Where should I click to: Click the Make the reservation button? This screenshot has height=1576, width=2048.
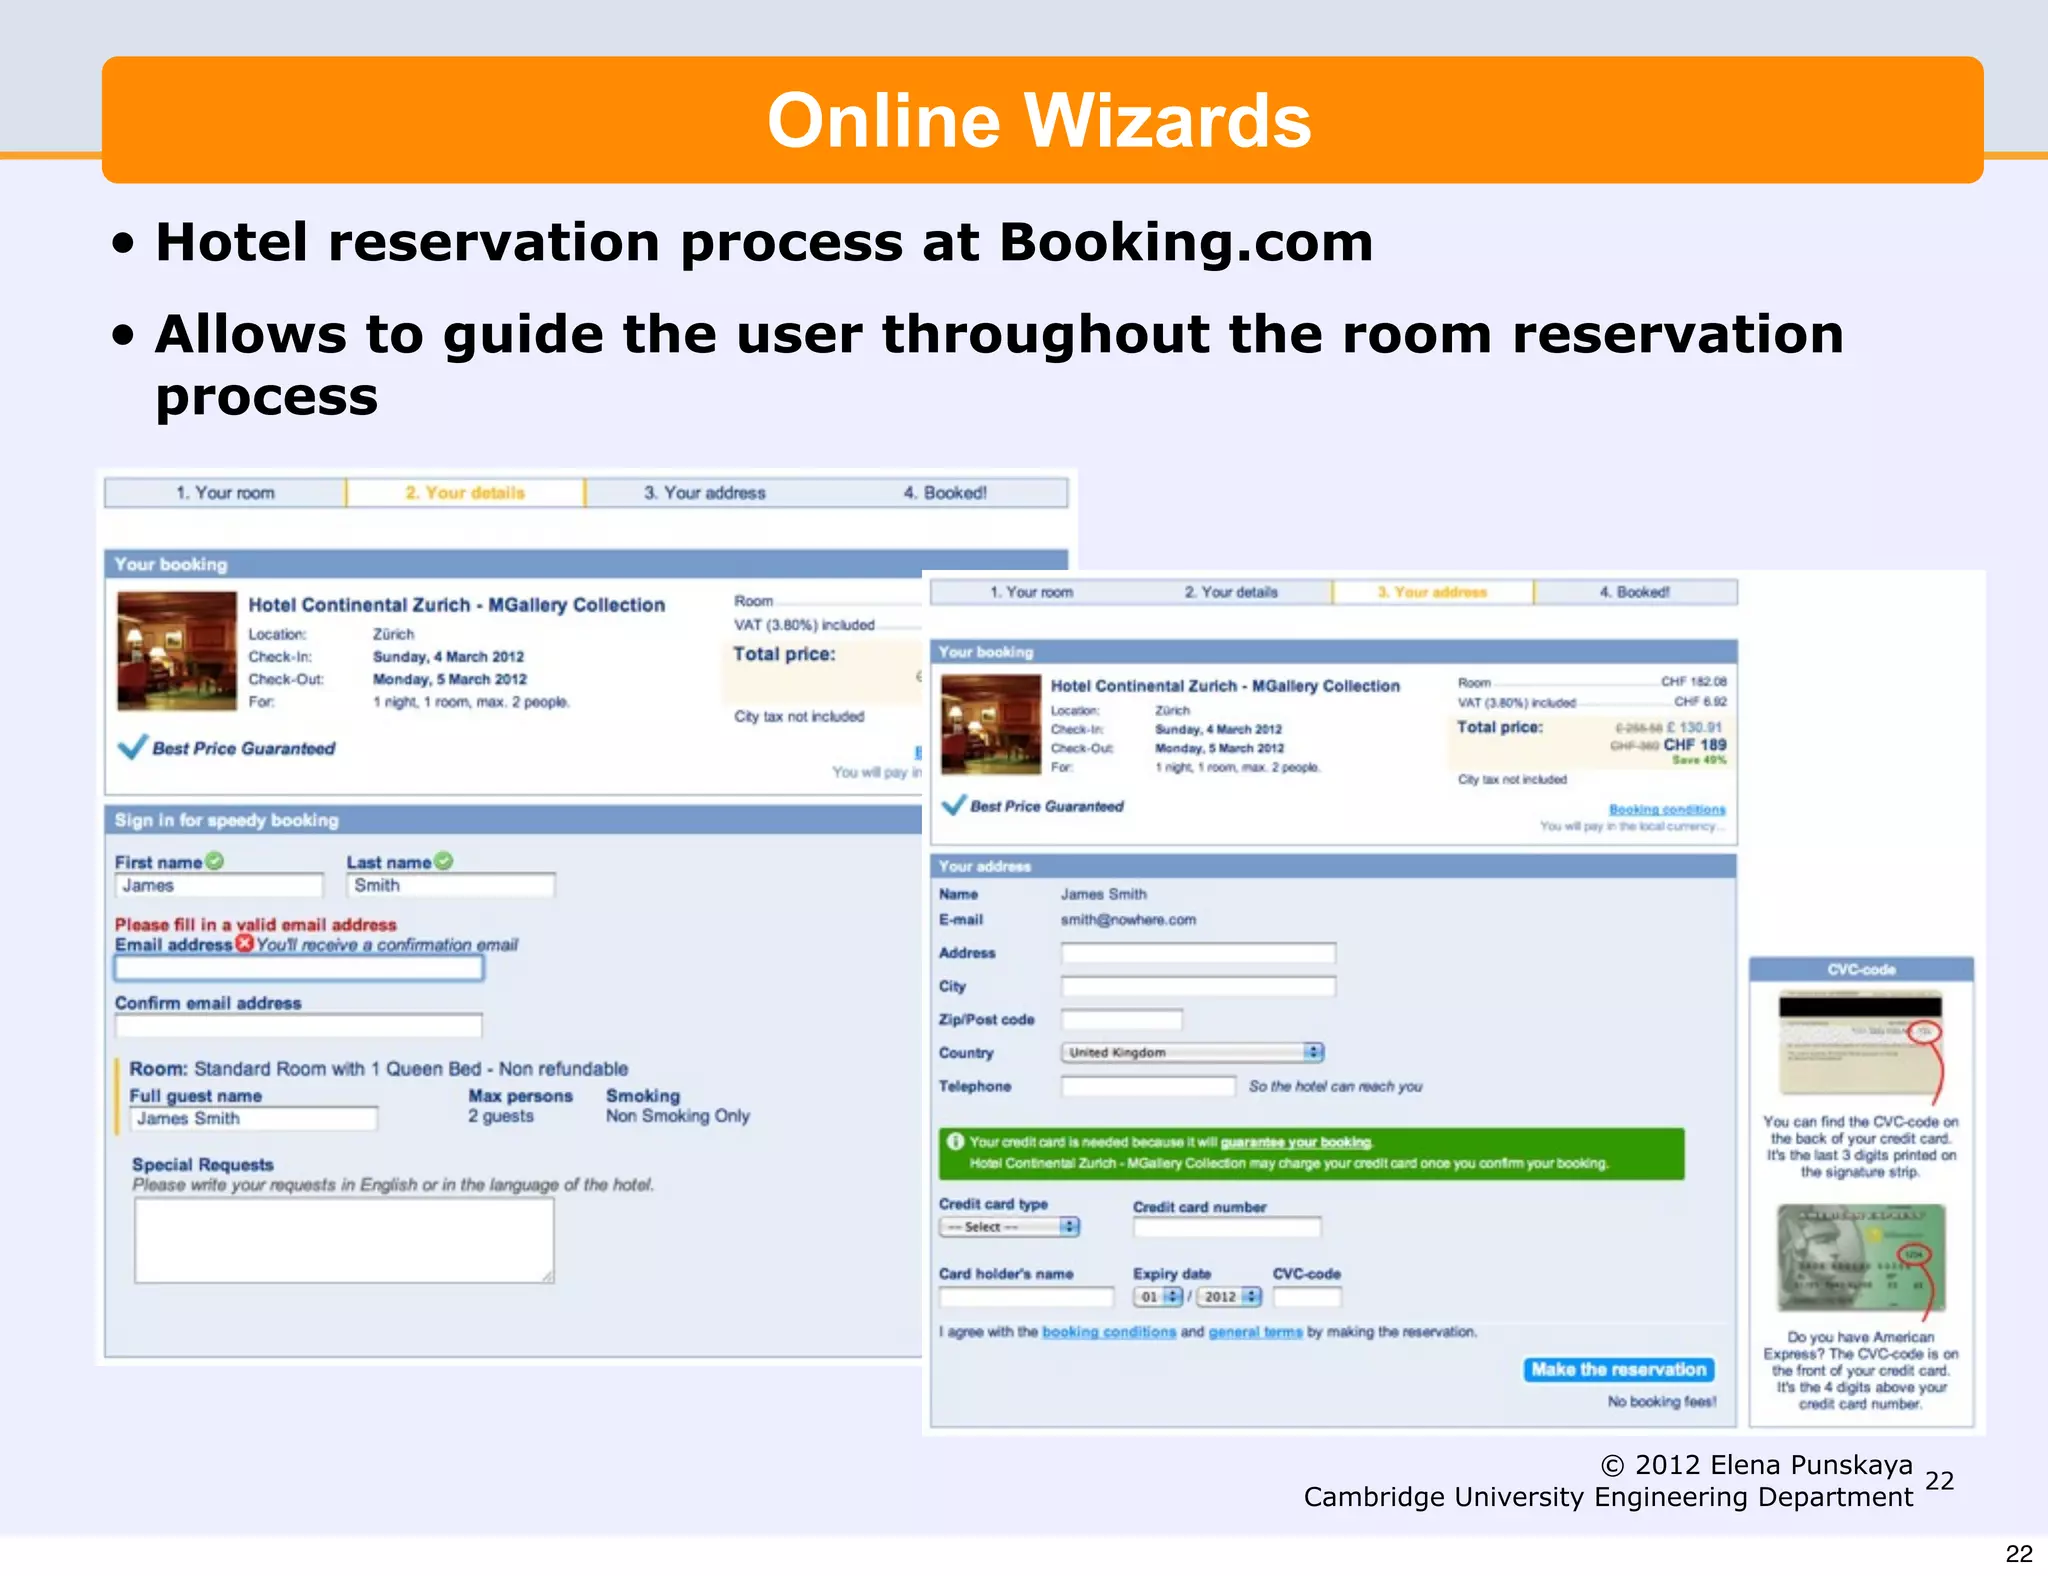click(x=1619, y=1369)
